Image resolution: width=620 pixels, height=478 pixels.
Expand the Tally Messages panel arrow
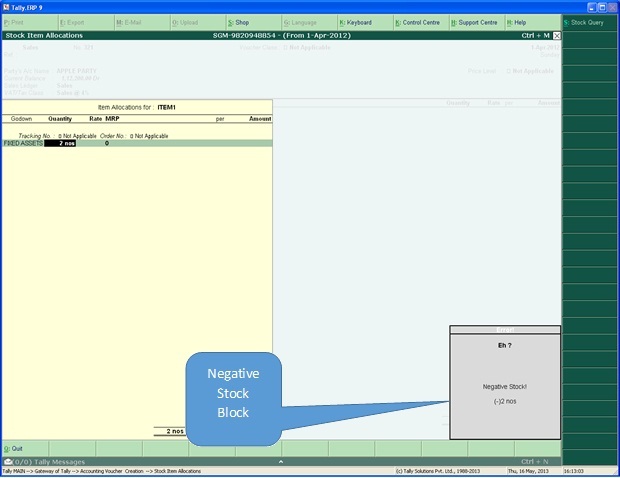pyautogui.click(x=281, y=461)
